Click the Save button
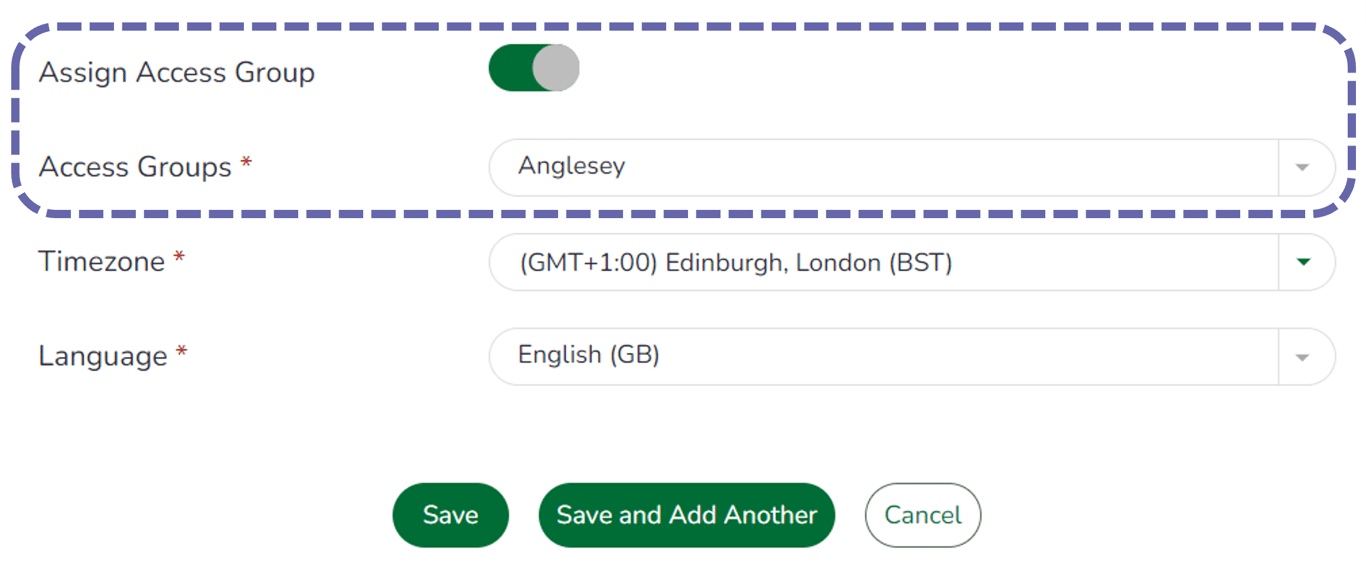The image size is (1366, 576). click(x=450, y=515)
